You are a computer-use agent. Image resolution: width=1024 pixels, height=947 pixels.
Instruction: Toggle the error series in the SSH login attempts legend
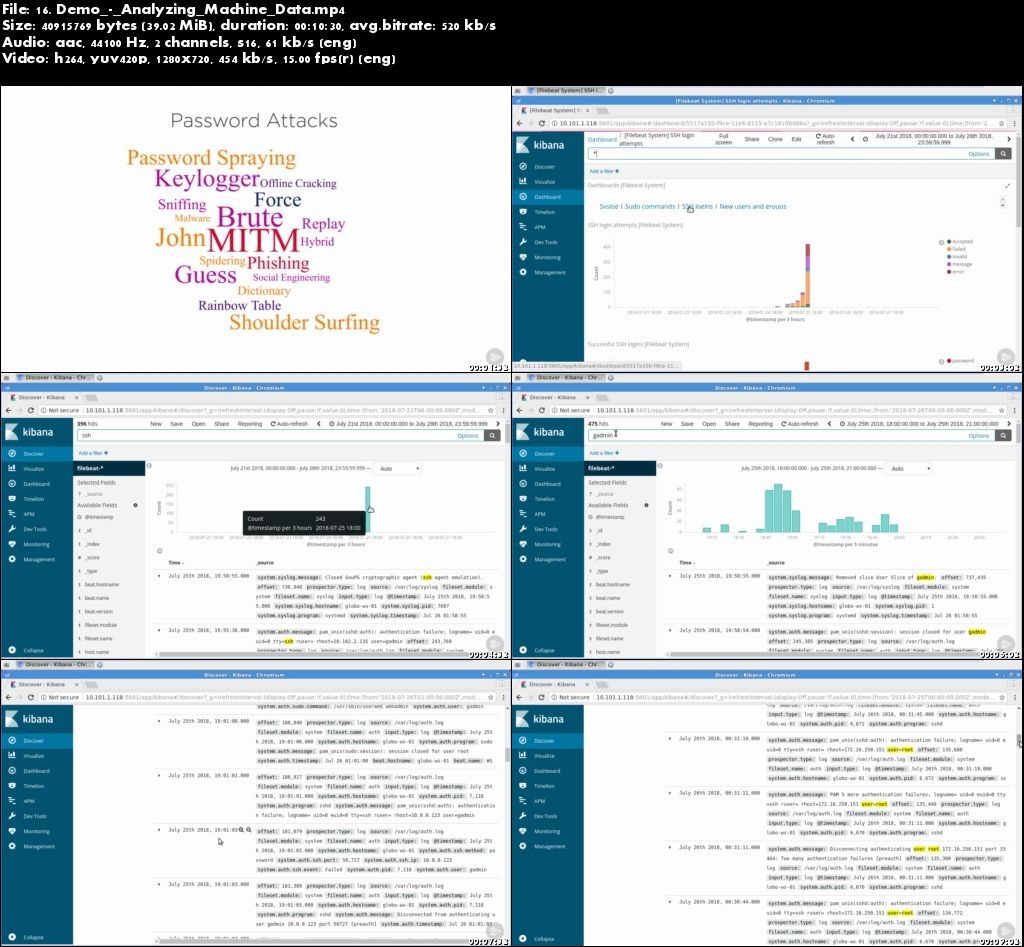click(955, 272)
